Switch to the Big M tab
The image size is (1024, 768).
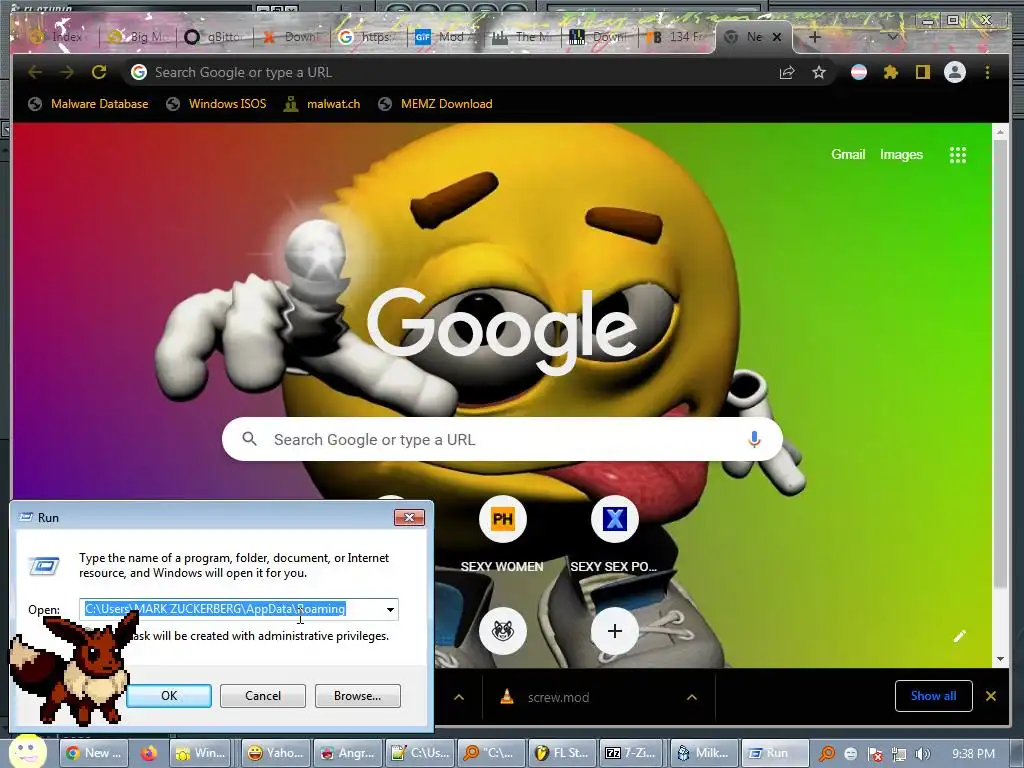(x=138, y=37)
